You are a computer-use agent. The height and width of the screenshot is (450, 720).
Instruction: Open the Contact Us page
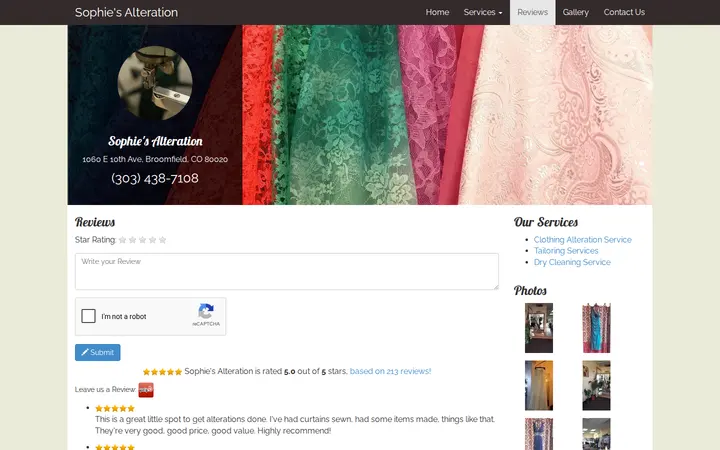point(624,12)
